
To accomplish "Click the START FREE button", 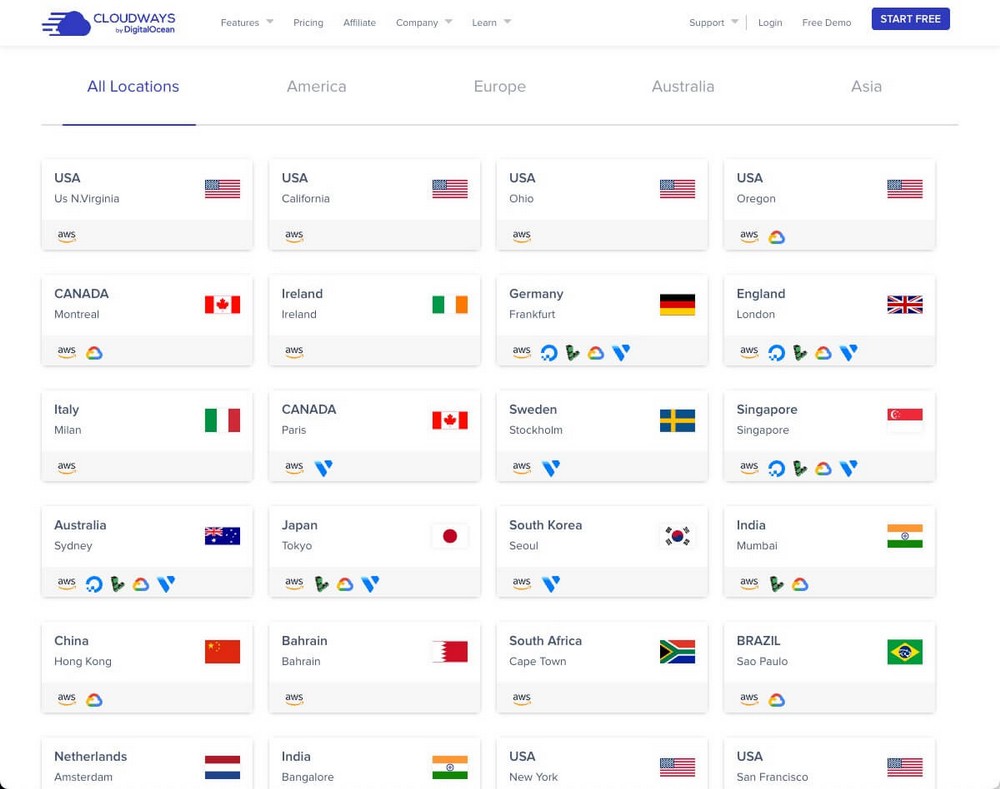I will coord(910,19).
